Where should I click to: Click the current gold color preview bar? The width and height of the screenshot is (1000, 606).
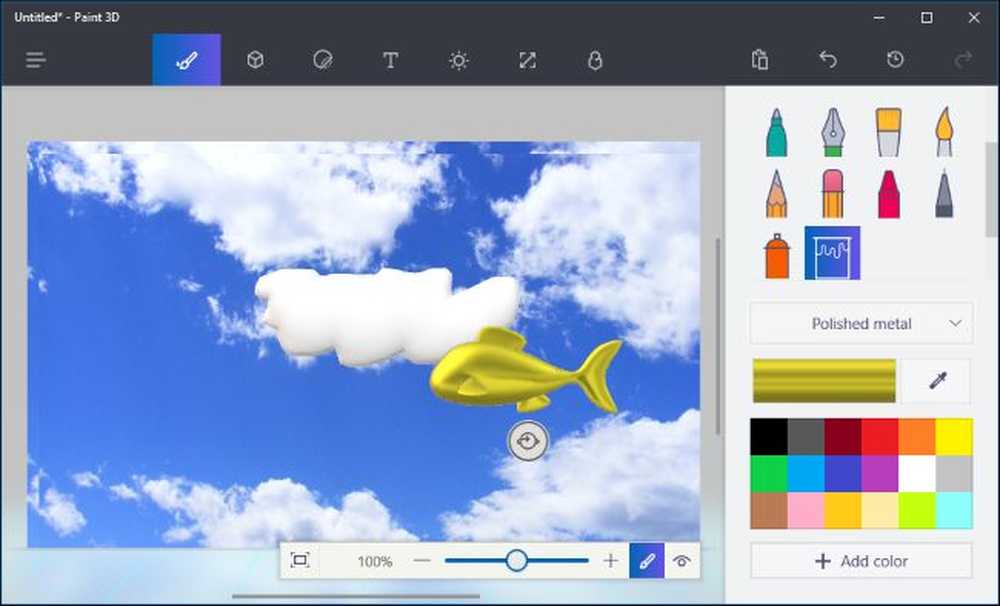[x=824, y=381]
